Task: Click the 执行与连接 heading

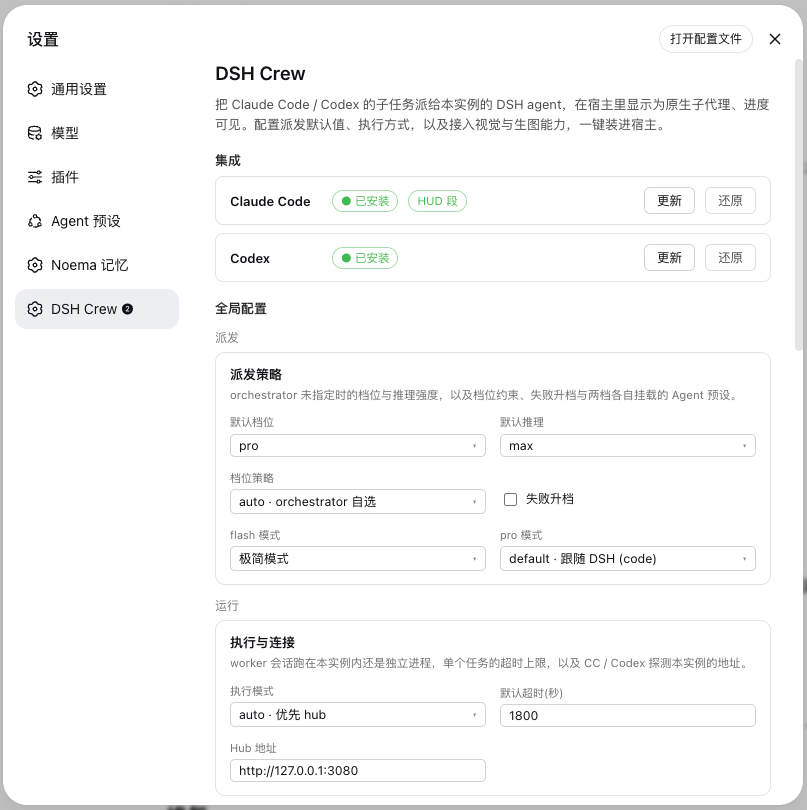Action: [x=262, y=642]
